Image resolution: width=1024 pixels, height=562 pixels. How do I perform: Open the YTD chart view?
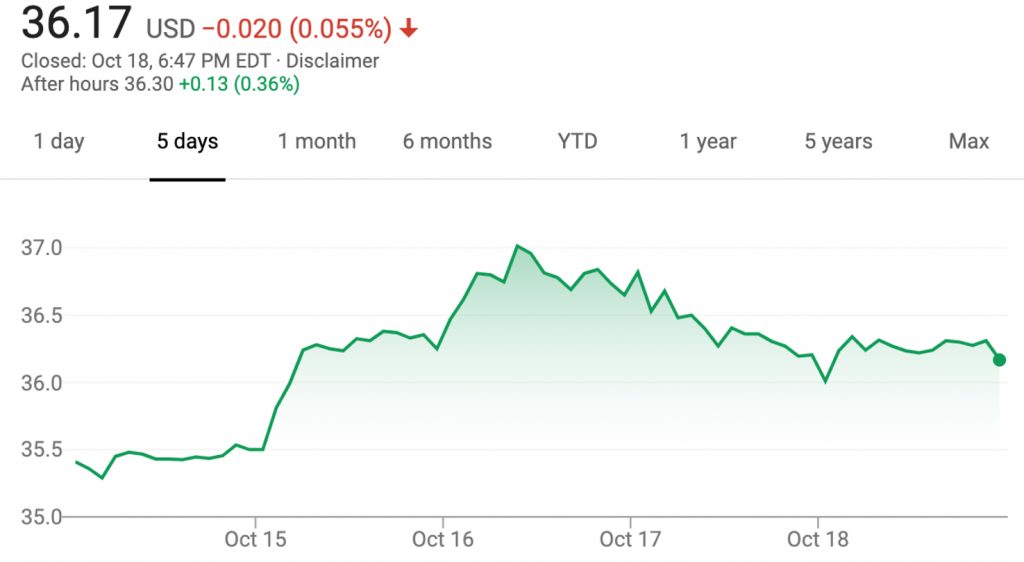(x=577, y=141)
